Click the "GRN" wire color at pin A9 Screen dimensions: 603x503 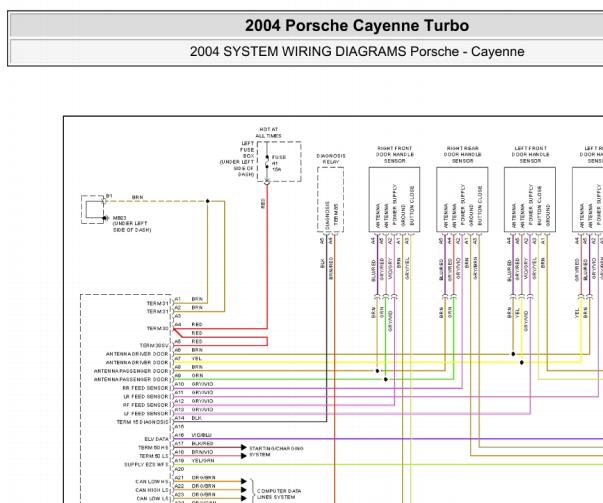[x=197, y=375]
